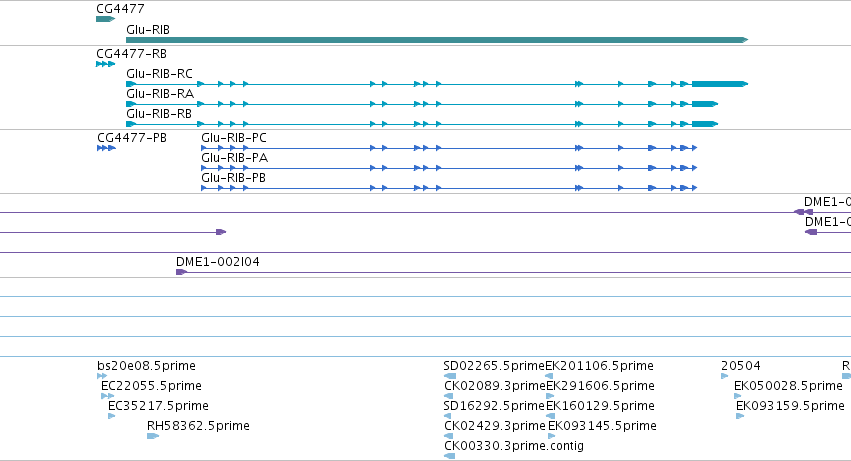Click the CG4477-RB transcript label

(131, 54)
